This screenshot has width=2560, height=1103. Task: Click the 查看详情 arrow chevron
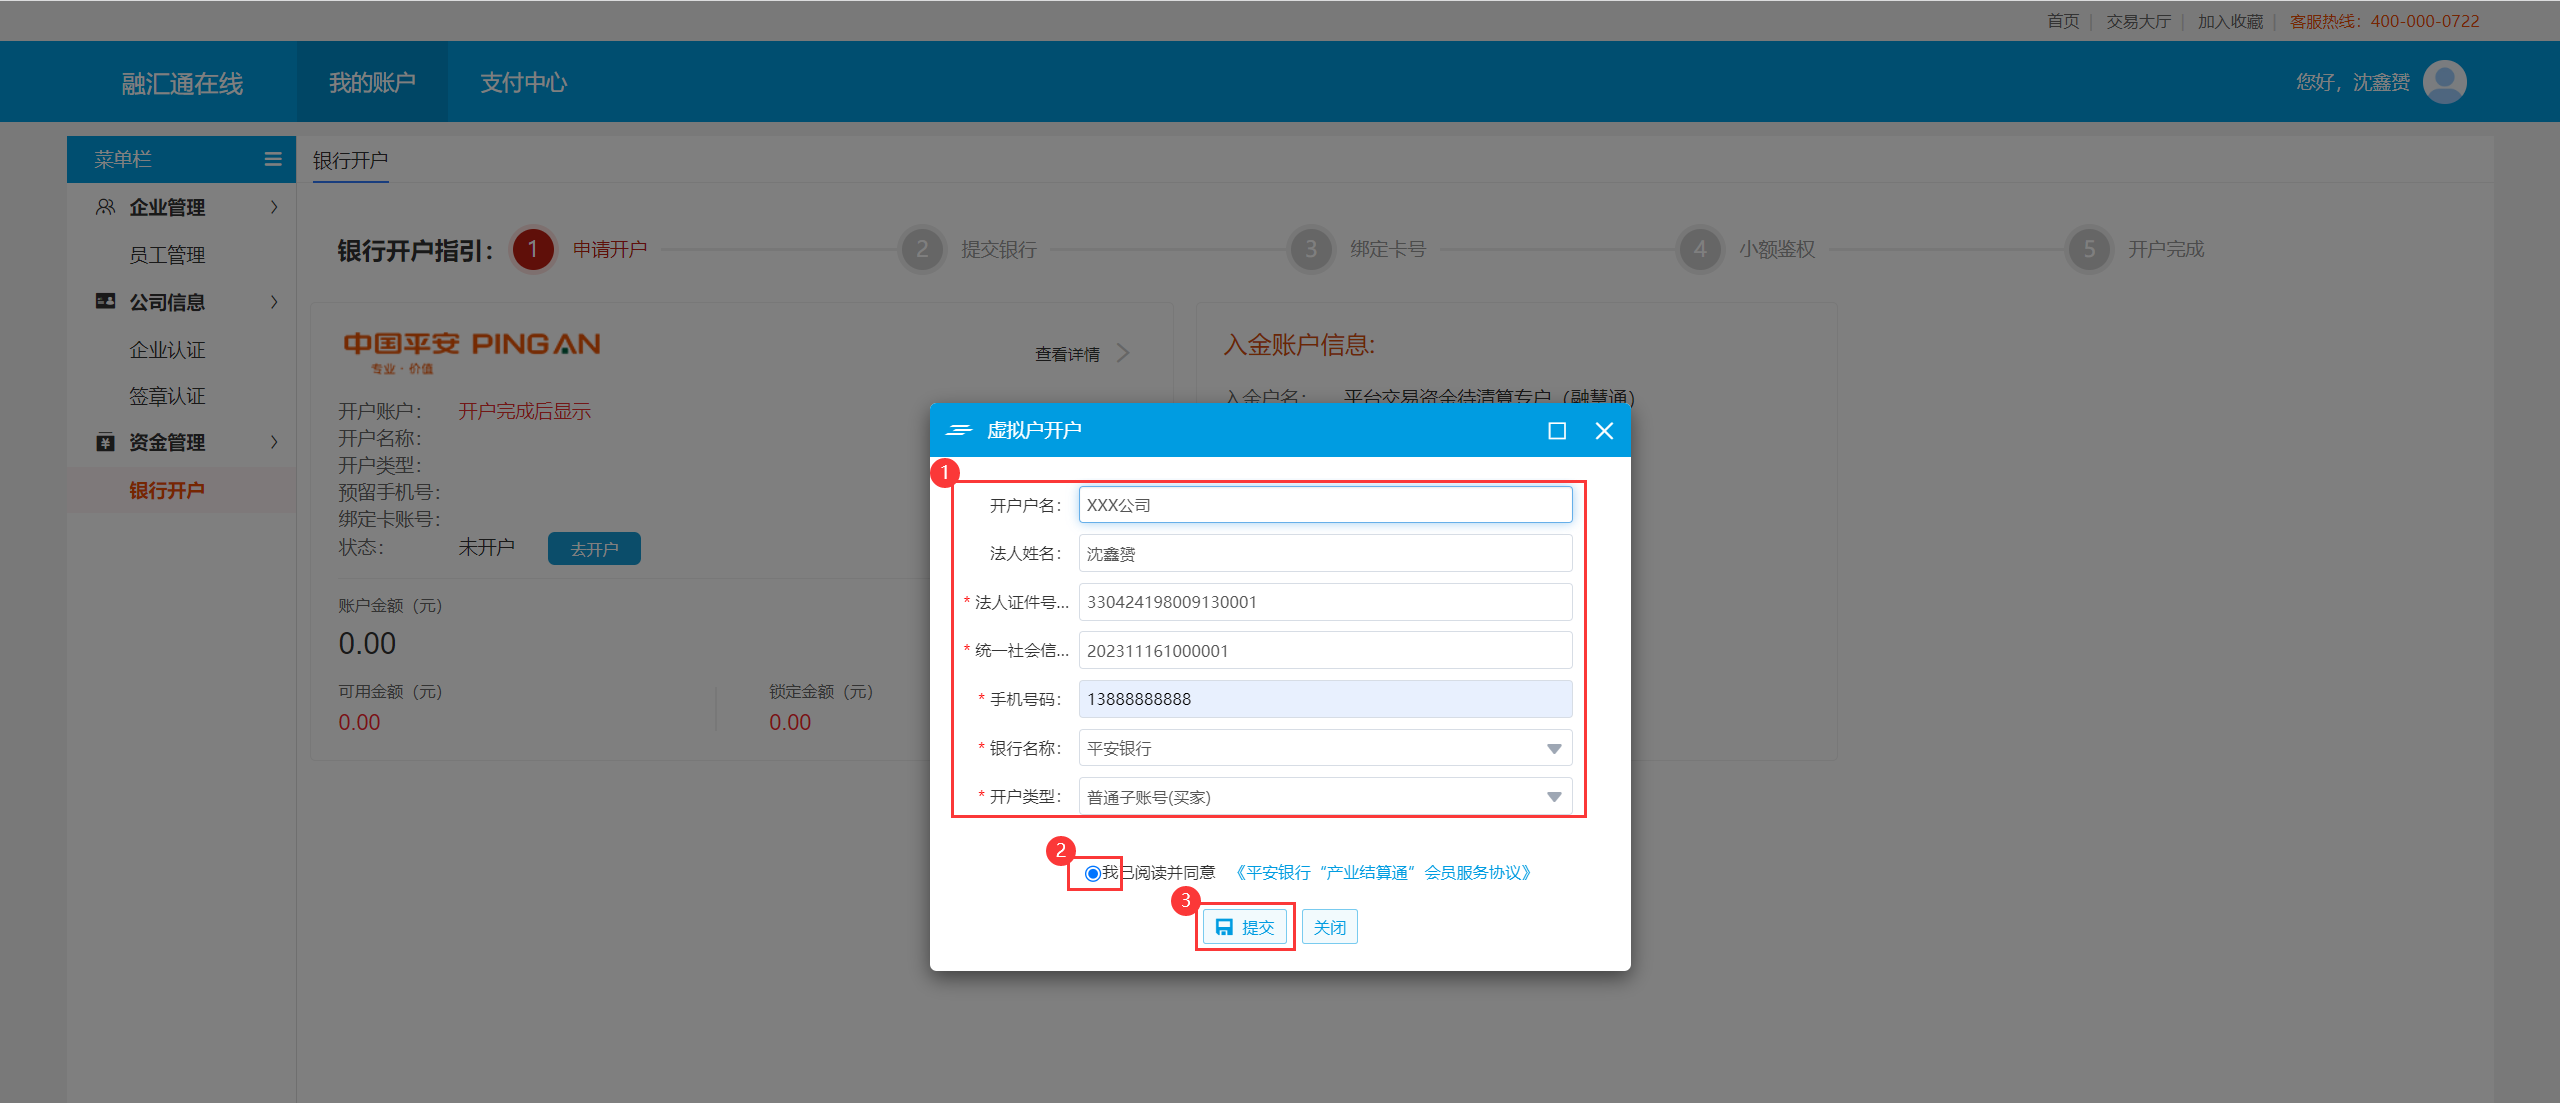1123,353
